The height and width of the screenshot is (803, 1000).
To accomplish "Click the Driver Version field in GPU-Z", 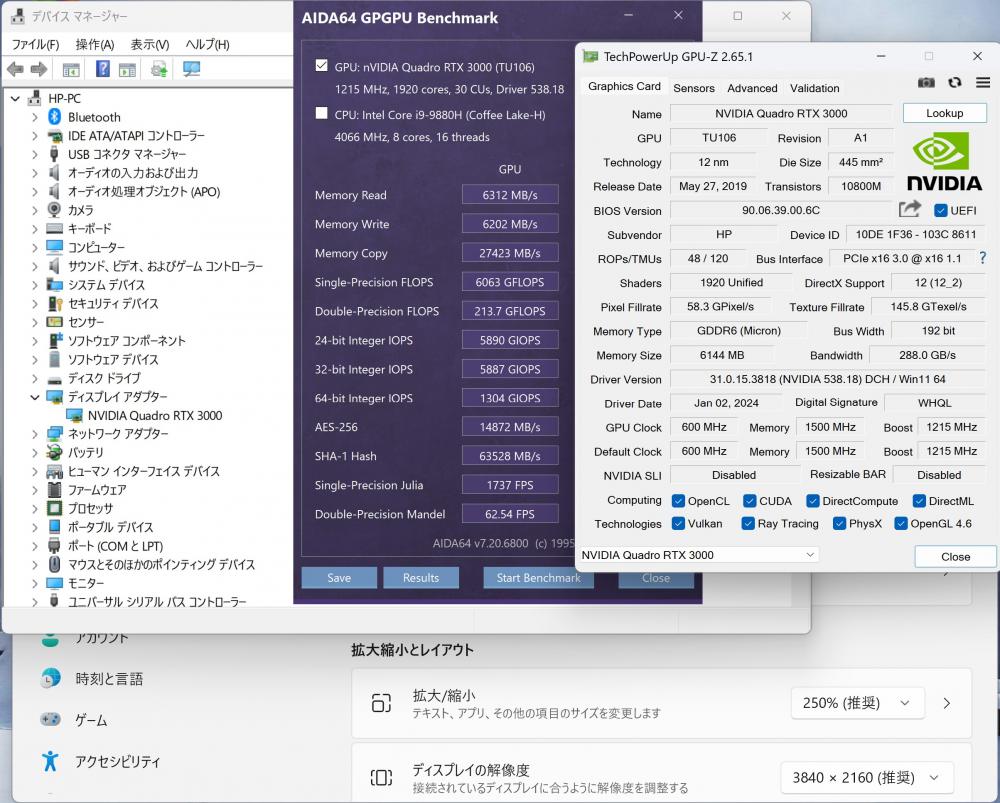I will click(x=827, y=379).
